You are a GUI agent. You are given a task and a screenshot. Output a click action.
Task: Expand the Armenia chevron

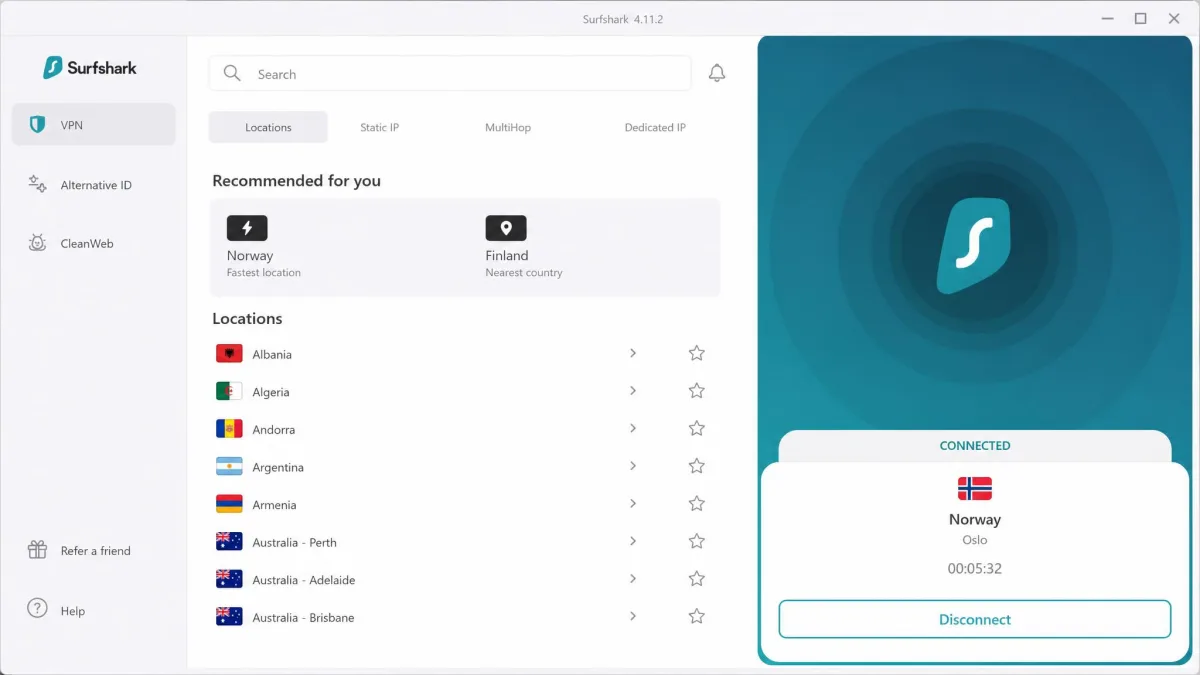tap(633, 503)
